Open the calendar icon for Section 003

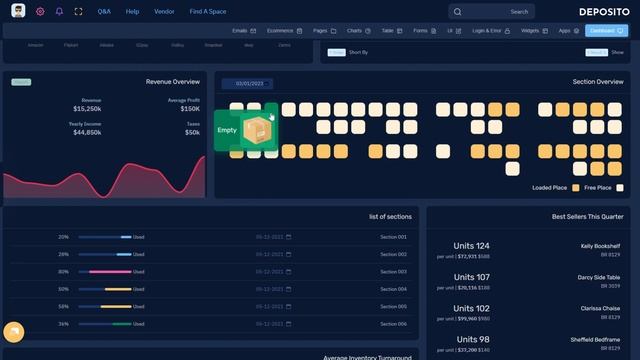coord(289,272)
